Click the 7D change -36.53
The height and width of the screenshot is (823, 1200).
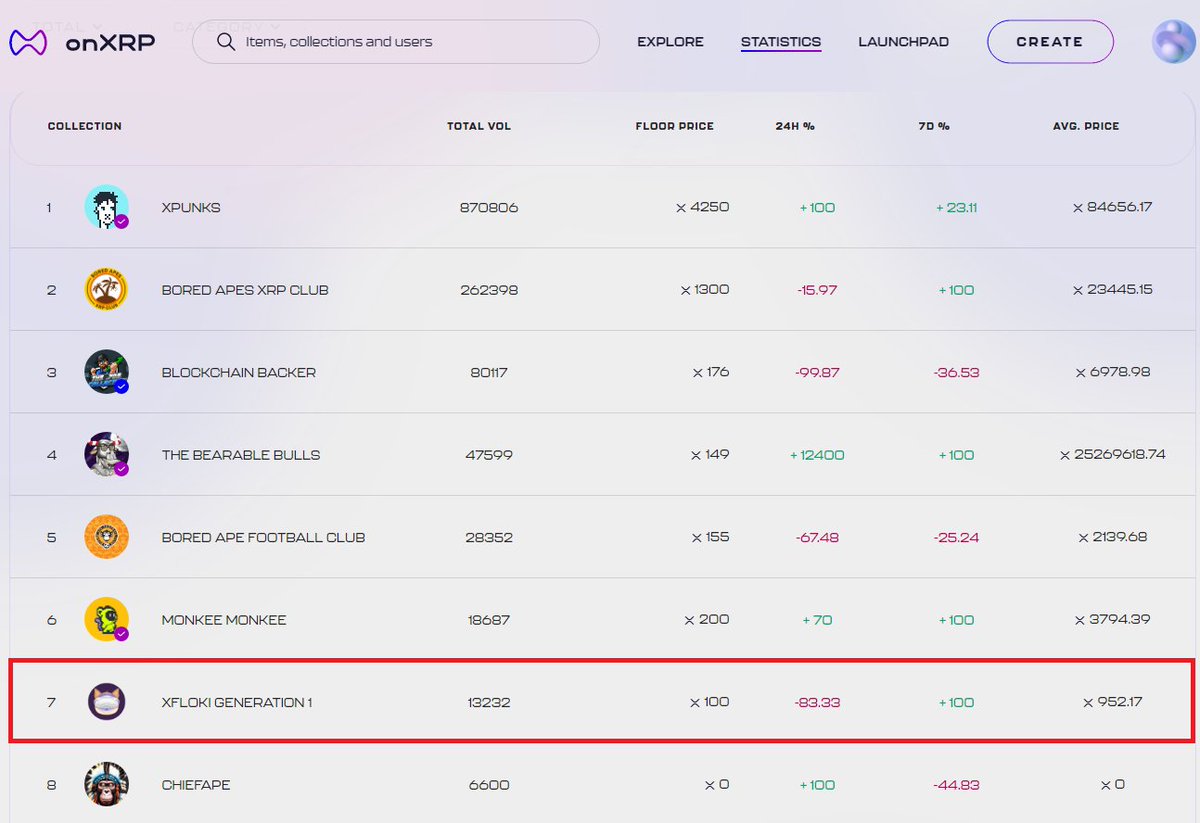pyautogui.click(x=956, y=372)
